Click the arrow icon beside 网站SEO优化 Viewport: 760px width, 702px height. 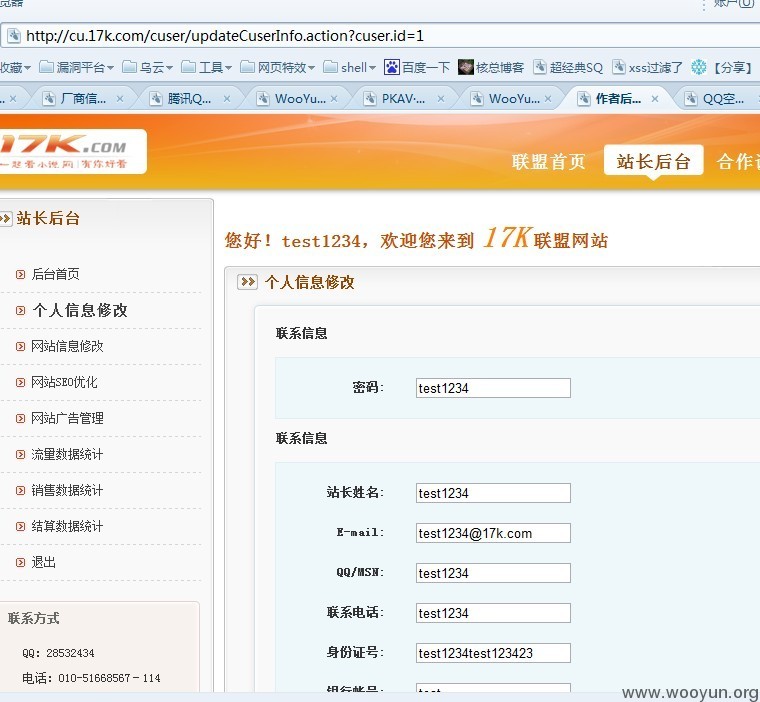[20, 383]
